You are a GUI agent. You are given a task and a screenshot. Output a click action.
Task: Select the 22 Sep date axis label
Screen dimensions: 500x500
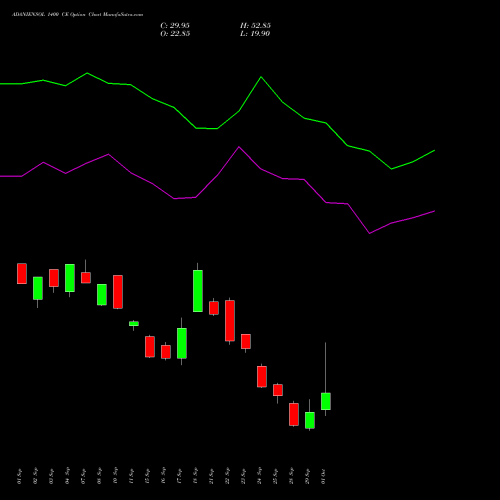pos(228,476)
